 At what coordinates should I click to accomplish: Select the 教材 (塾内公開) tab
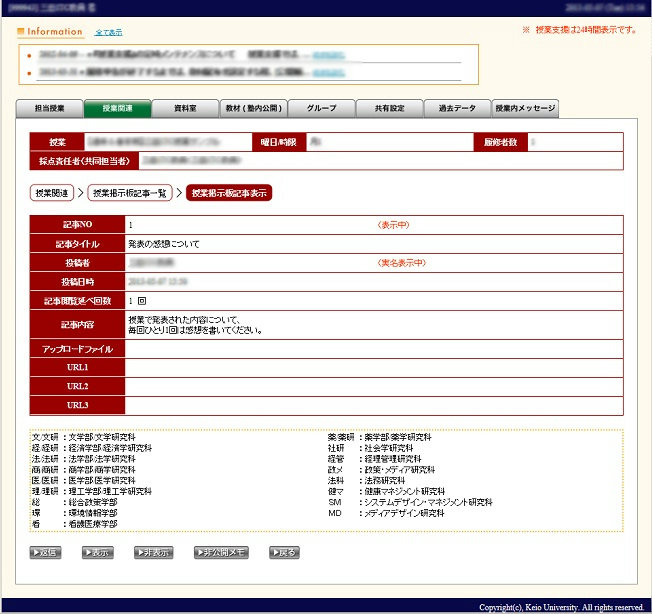point(253,109)
